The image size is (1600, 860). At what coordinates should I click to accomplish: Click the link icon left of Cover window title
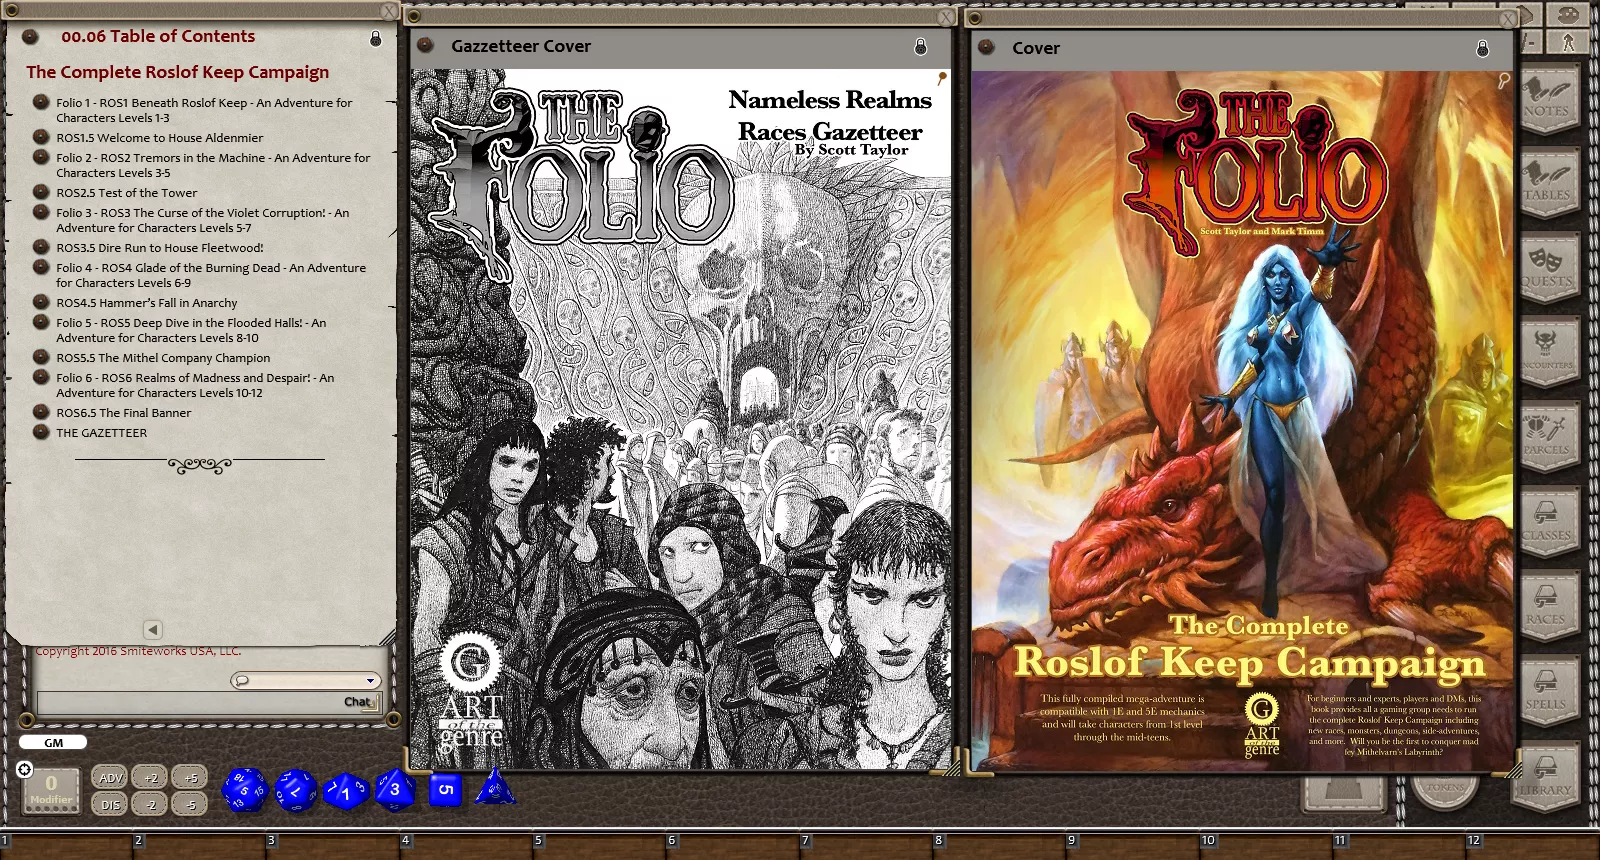[986, 47]
